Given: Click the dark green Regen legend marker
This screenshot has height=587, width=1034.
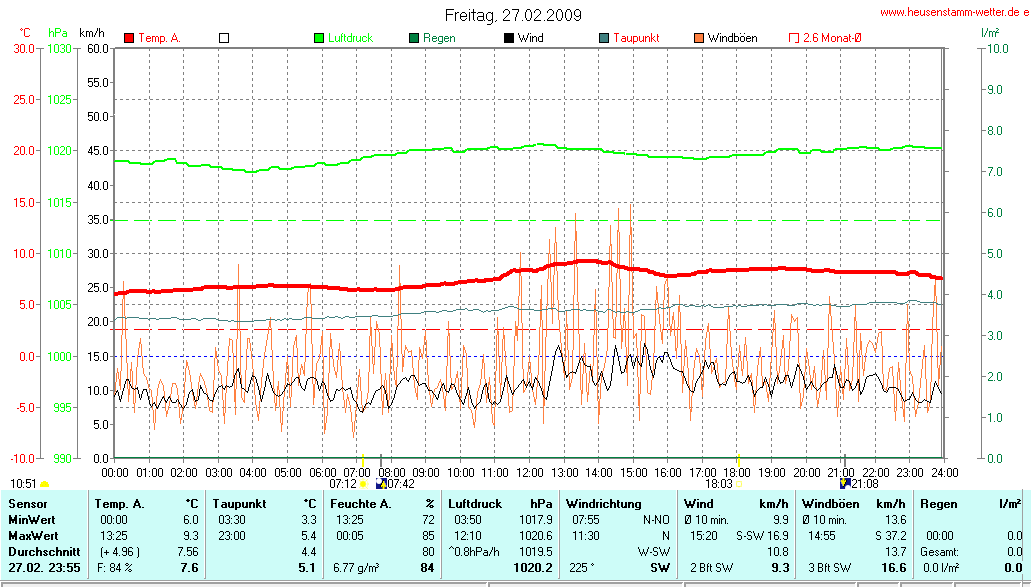Looking at the screenshot, I should tap(414, 38).
